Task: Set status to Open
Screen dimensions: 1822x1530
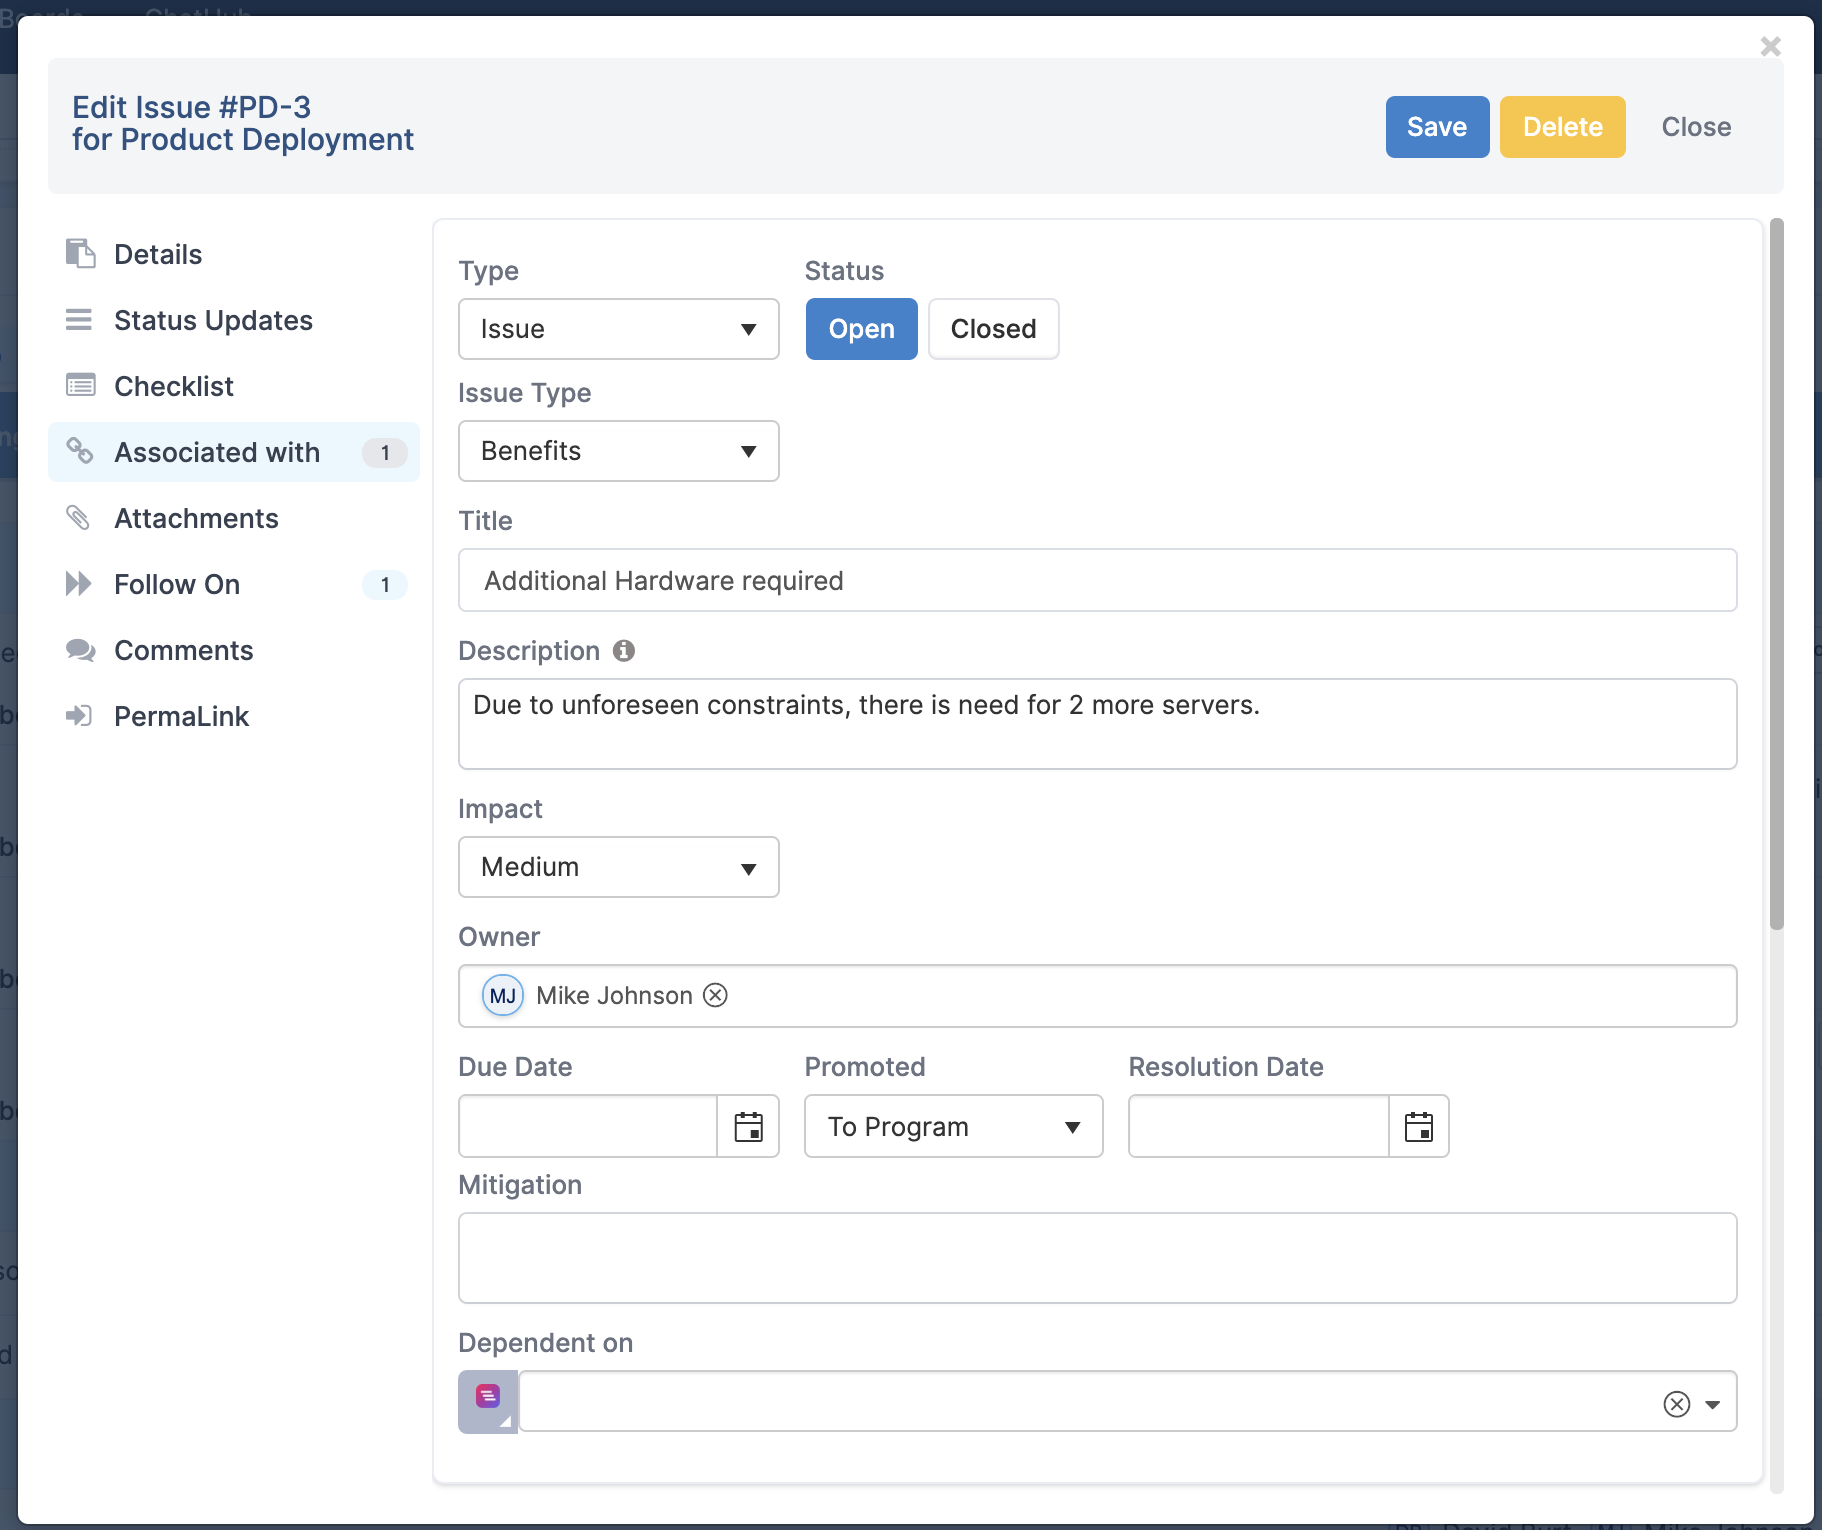Action: 862,329
